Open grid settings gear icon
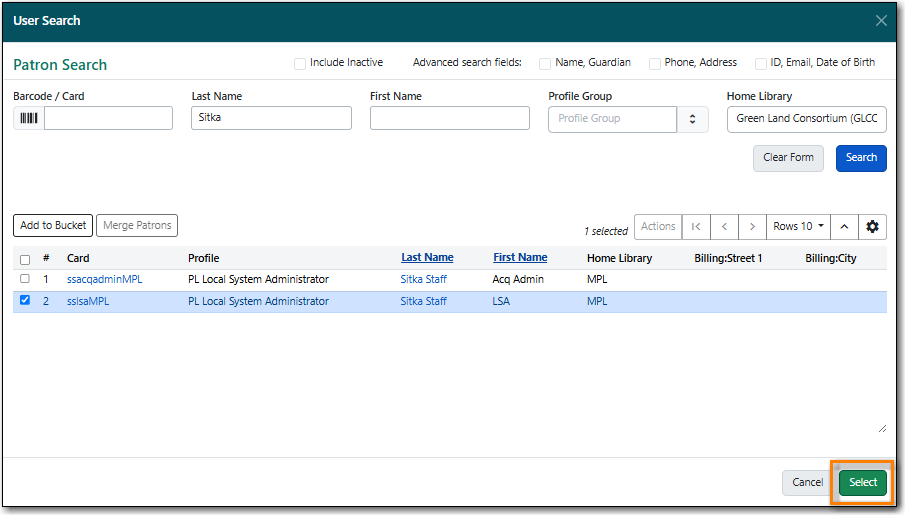Screen dimensions: 905x515 pos(872,226)
